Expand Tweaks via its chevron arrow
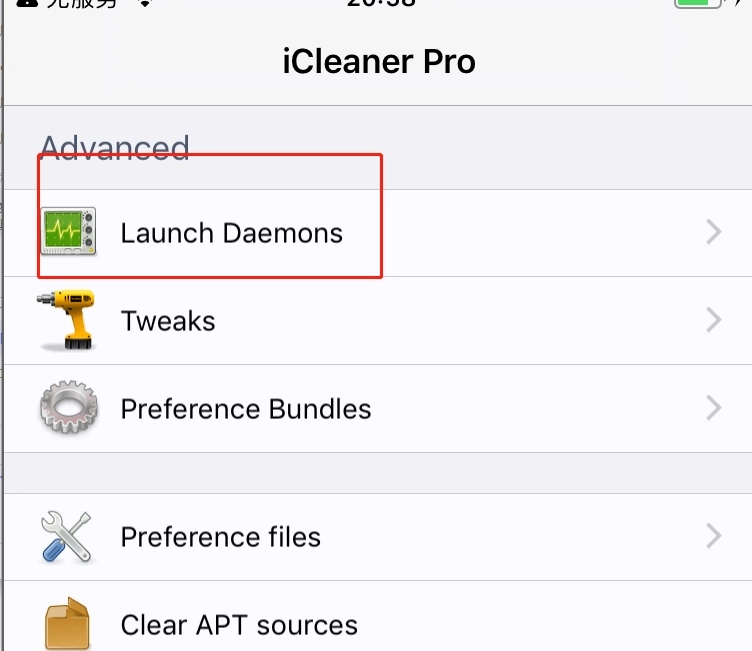This screenshot has height=651, width=752. pos(714,320)
